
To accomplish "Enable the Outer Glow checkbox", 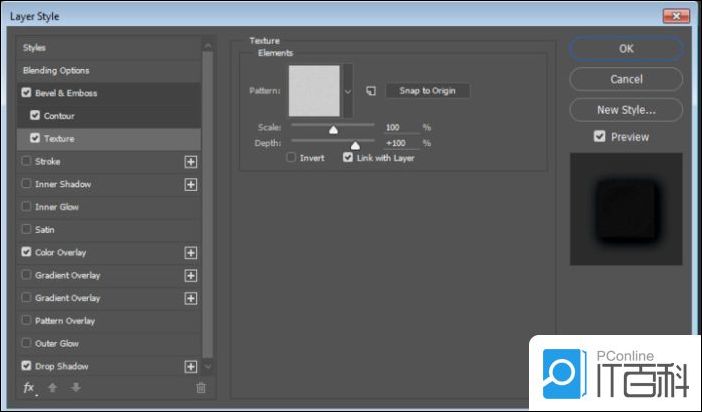I will point(26,343).
